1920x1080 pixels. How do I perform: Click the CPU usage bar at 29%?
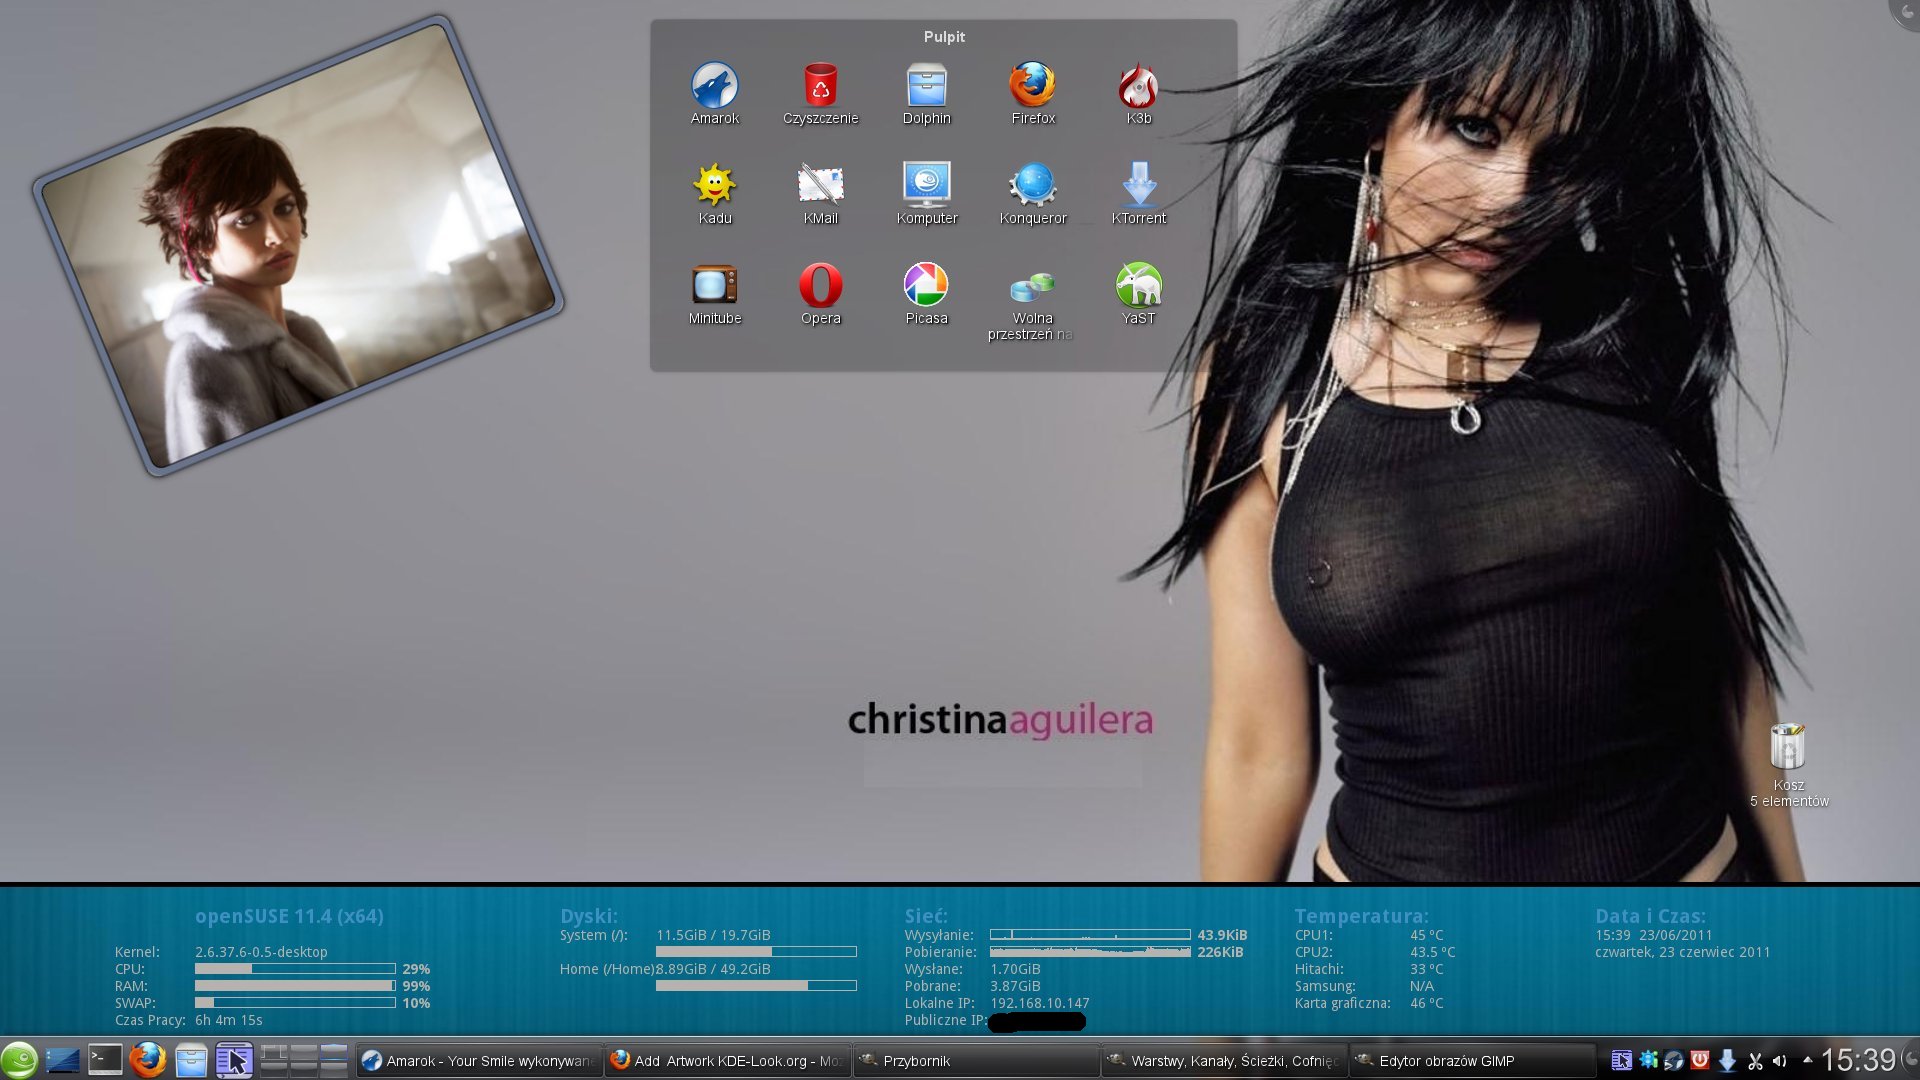[x=295, y=969]
